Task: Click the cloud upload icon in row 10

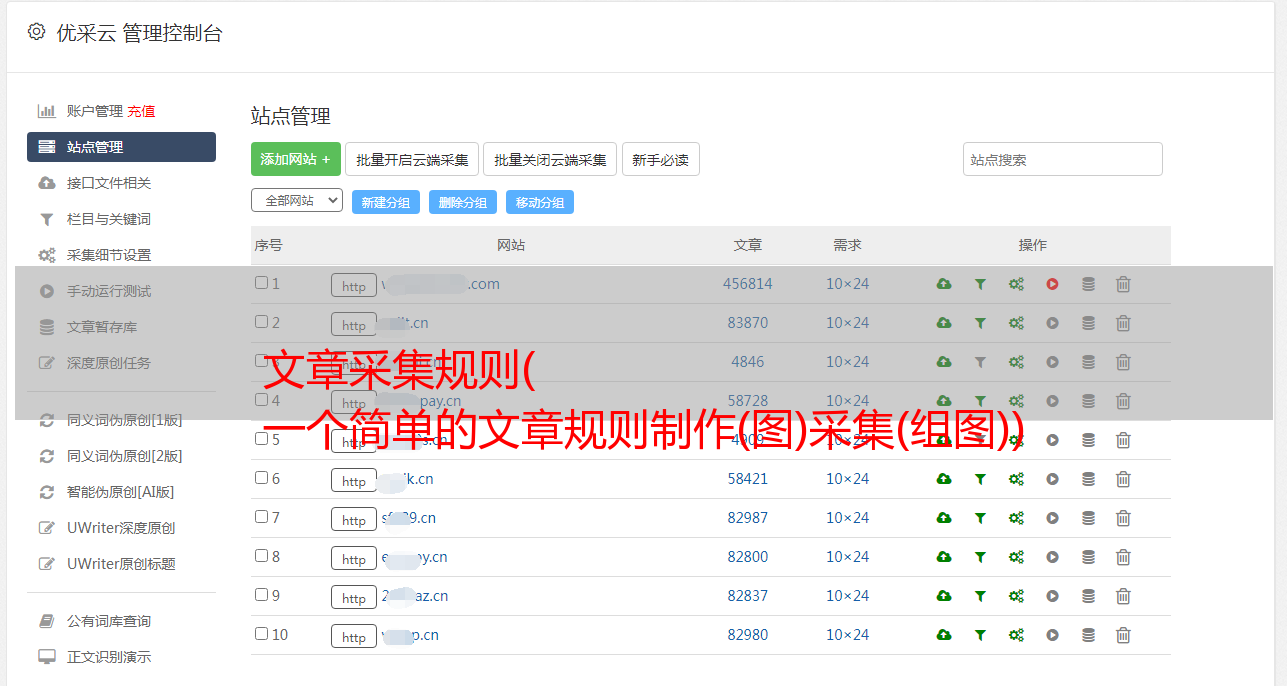Action: click(x=944, y=635)
